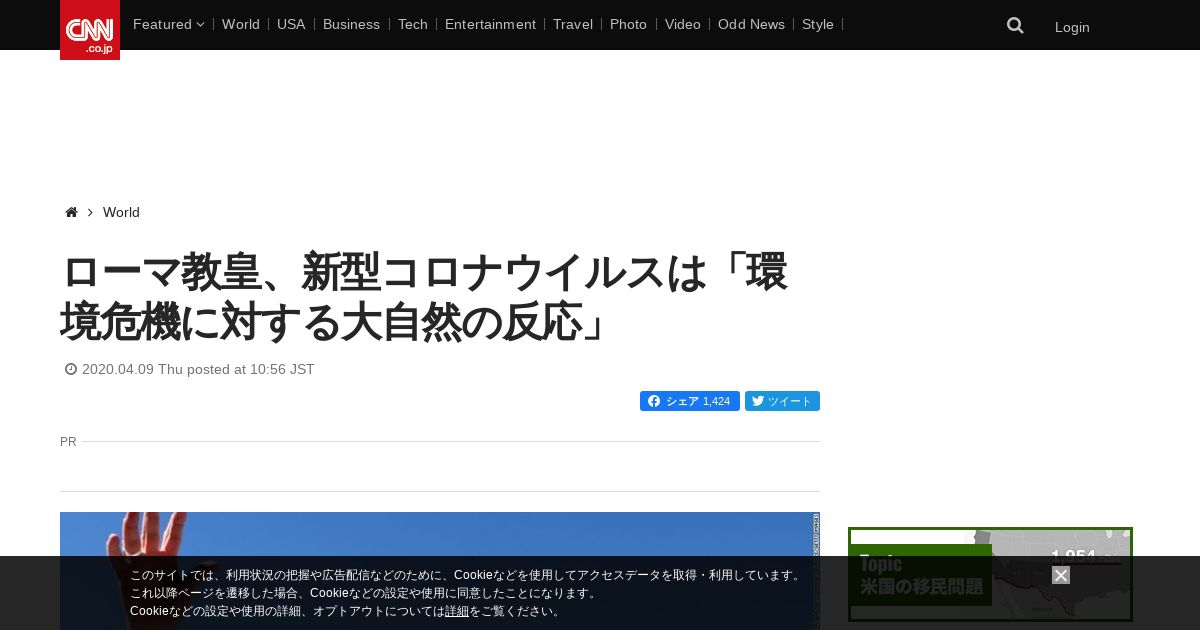The width and height of the screenshot is (1200, 630).
Task: Click the article photo of raised hand
Action: tap(440, 571)
